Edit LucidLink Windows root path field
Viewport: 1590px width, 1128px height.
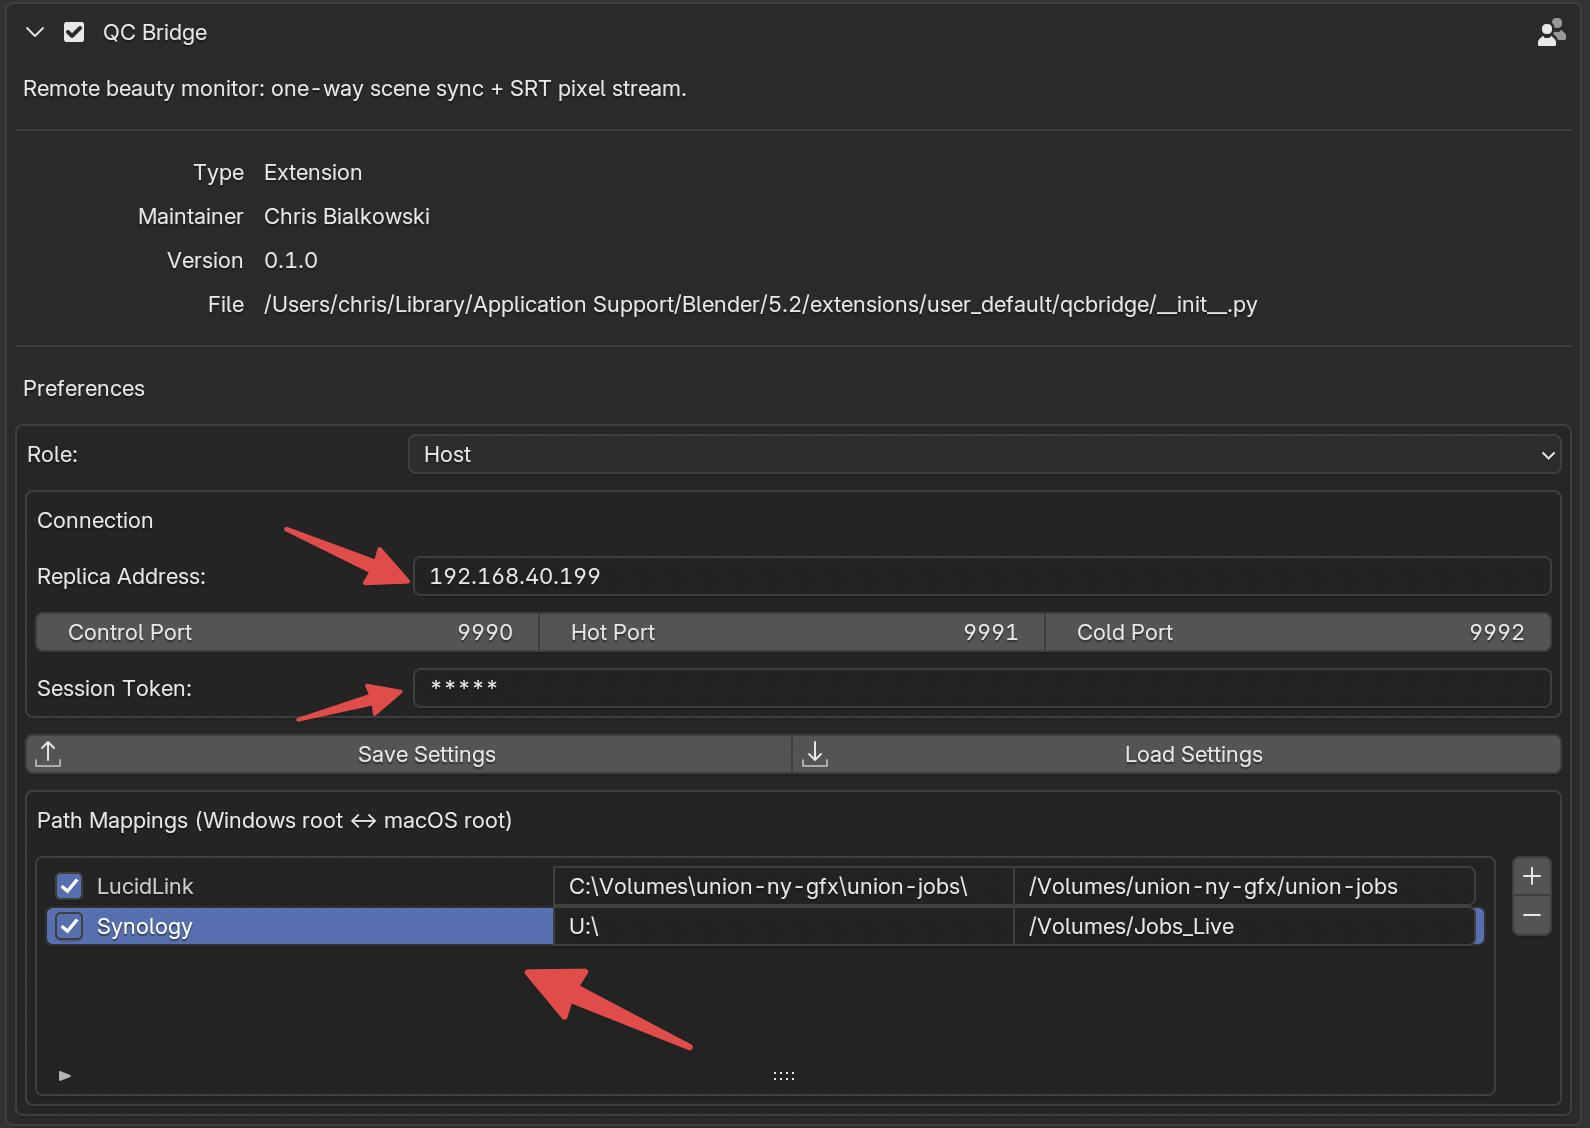pyautogui.click(x=784, y=886)
